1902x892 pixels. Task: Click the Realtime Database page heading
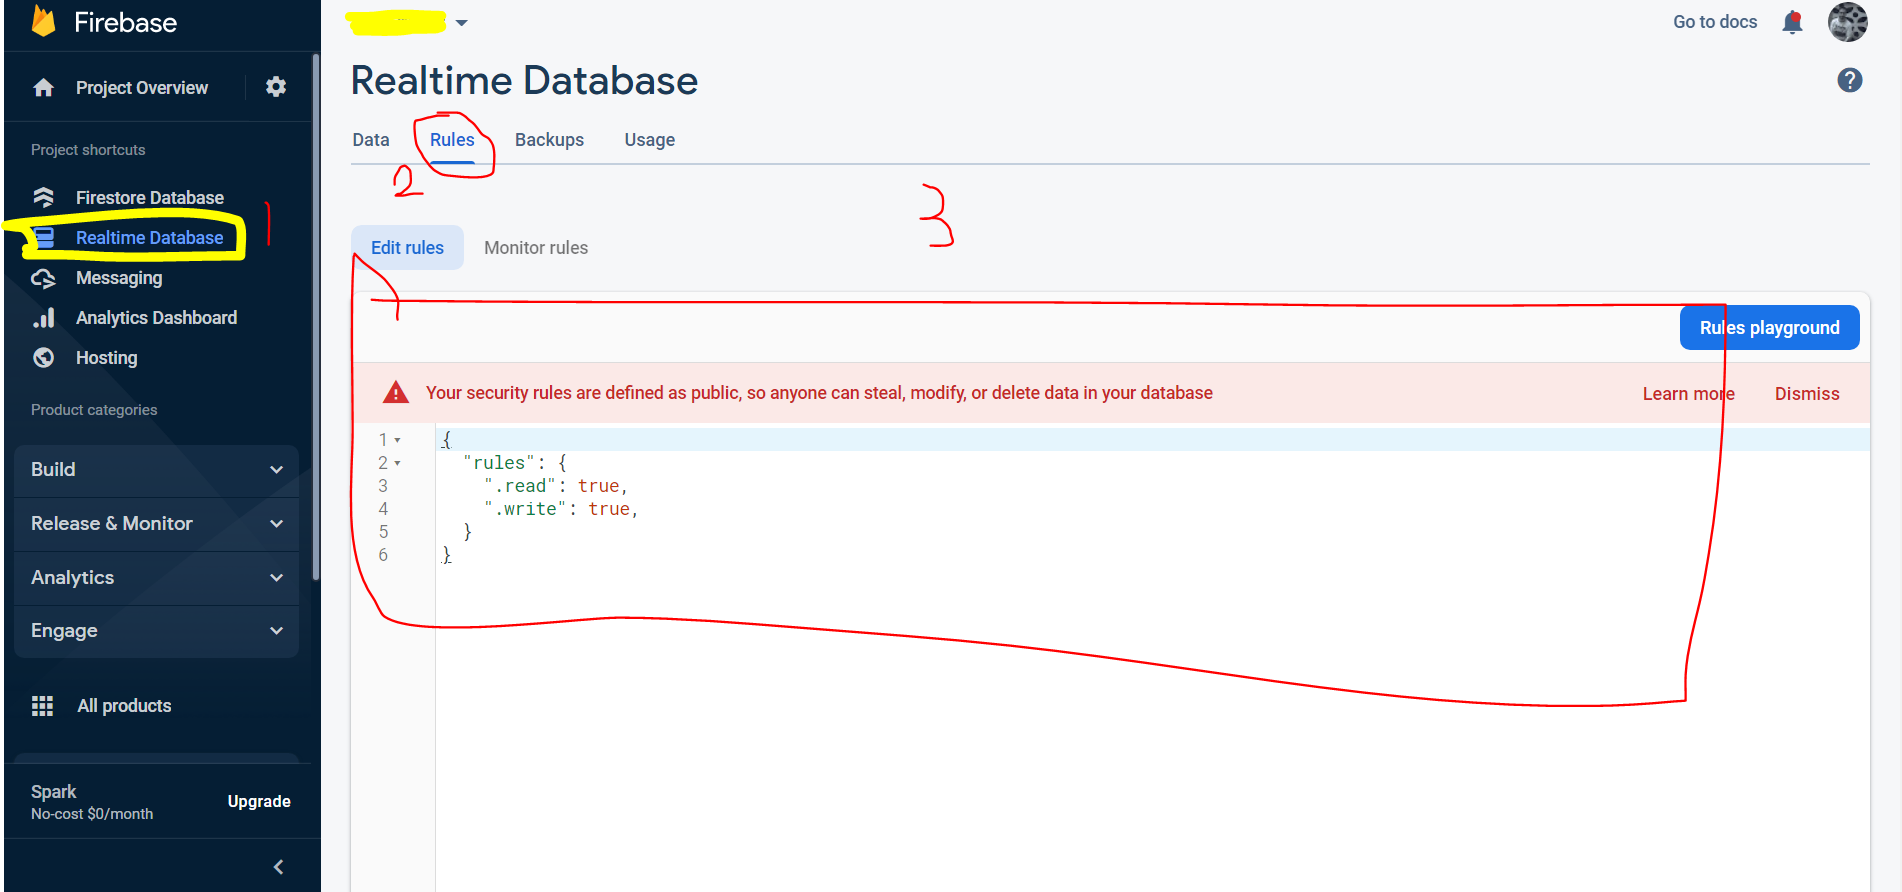click(524, 80)
